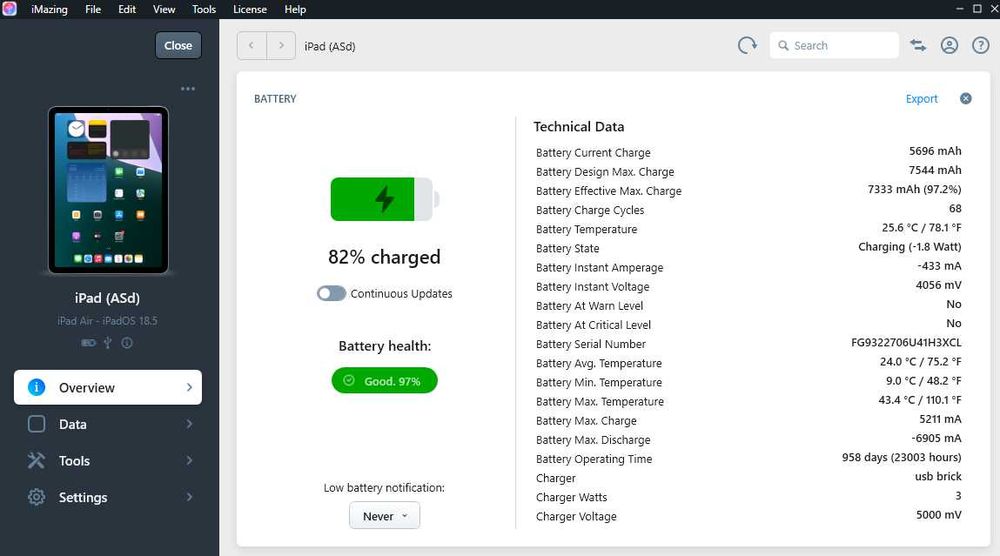Click the help question mark icon
The image size is (1000, 556).
tap(980, 45)
